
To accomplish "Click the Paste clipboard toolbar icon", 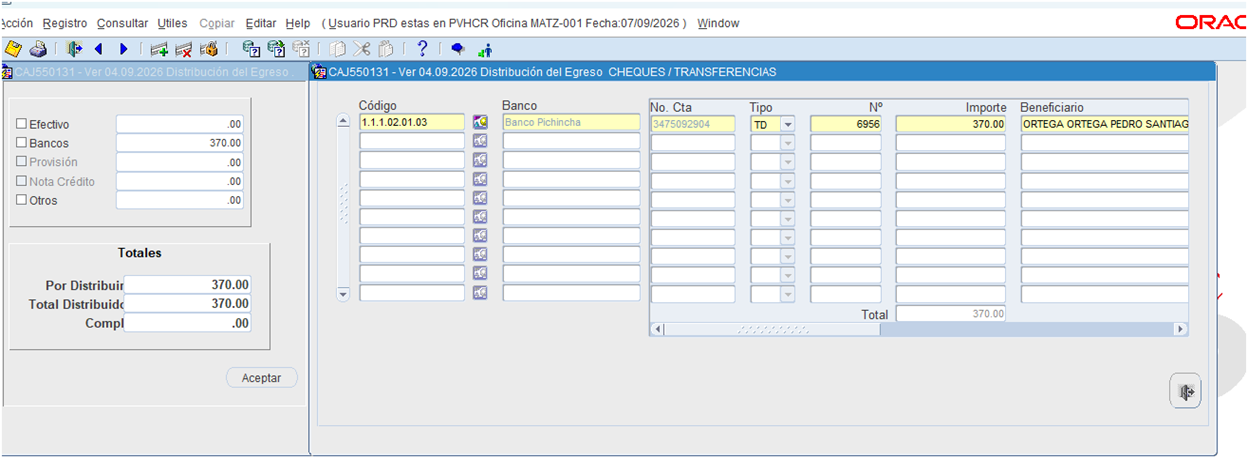I will tap(386, 48).
